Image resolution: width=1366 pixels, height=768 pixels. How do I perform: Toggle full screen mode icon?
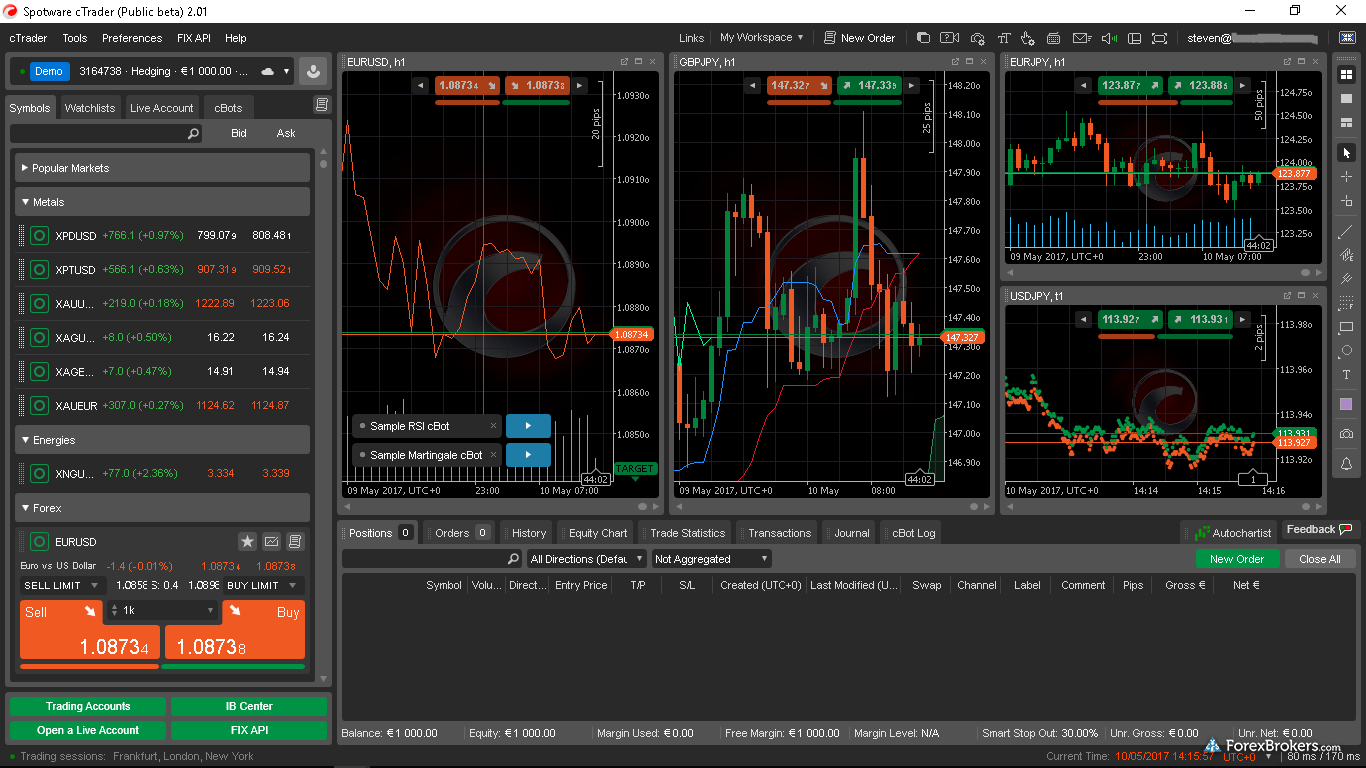point(1159,38)
